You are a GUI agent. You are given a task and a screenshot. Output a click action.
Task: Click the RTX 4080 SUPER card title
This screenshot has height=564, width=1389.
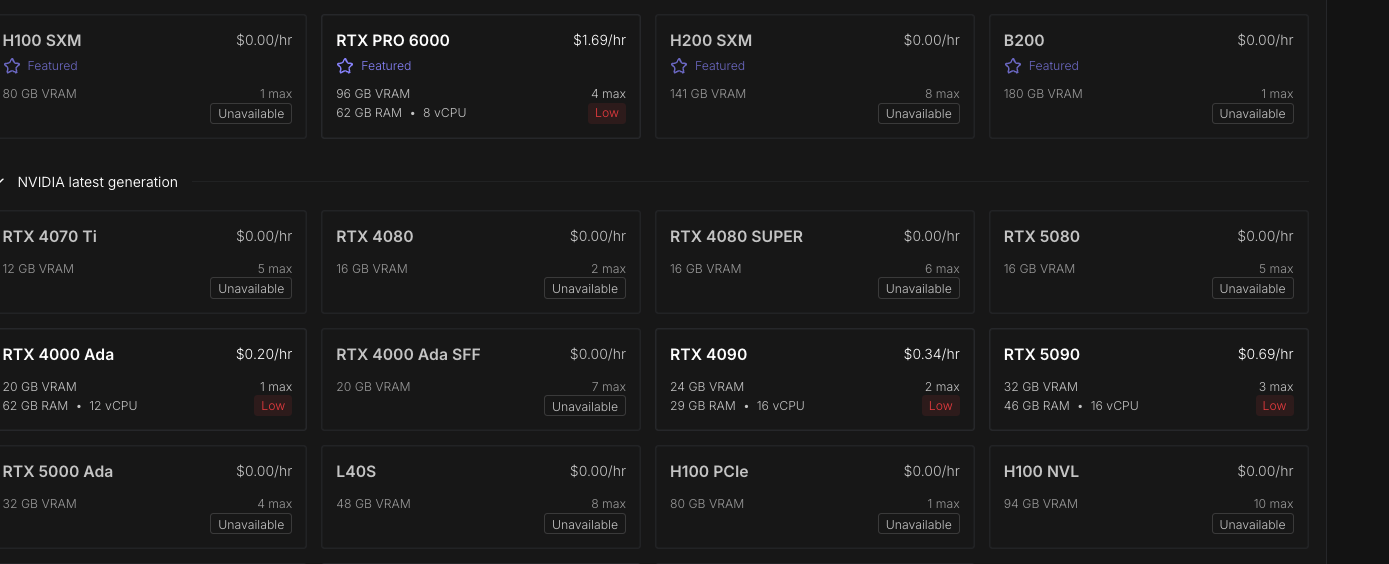(x=737, y=237)
